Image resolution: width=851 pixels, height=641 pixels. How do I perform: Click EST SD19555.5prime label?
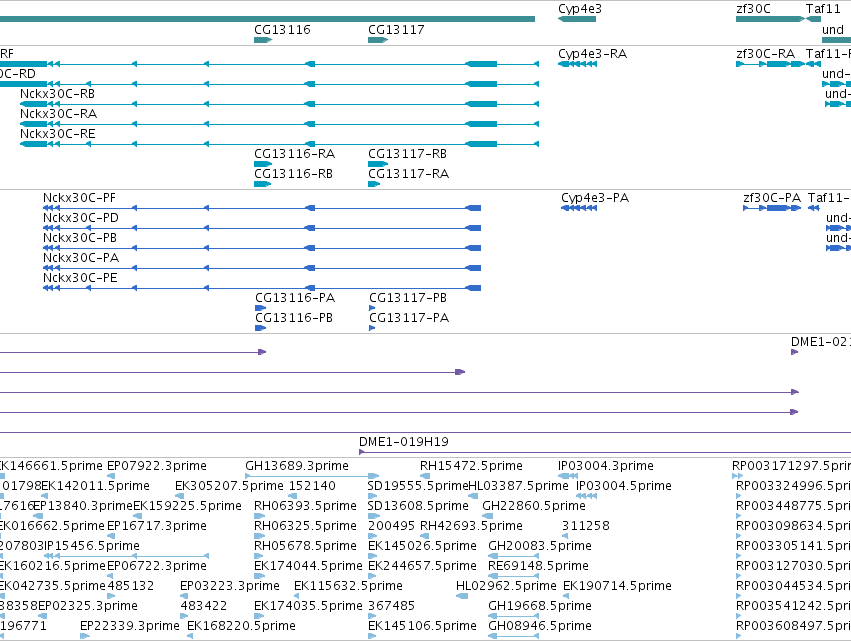coord(417,486)
